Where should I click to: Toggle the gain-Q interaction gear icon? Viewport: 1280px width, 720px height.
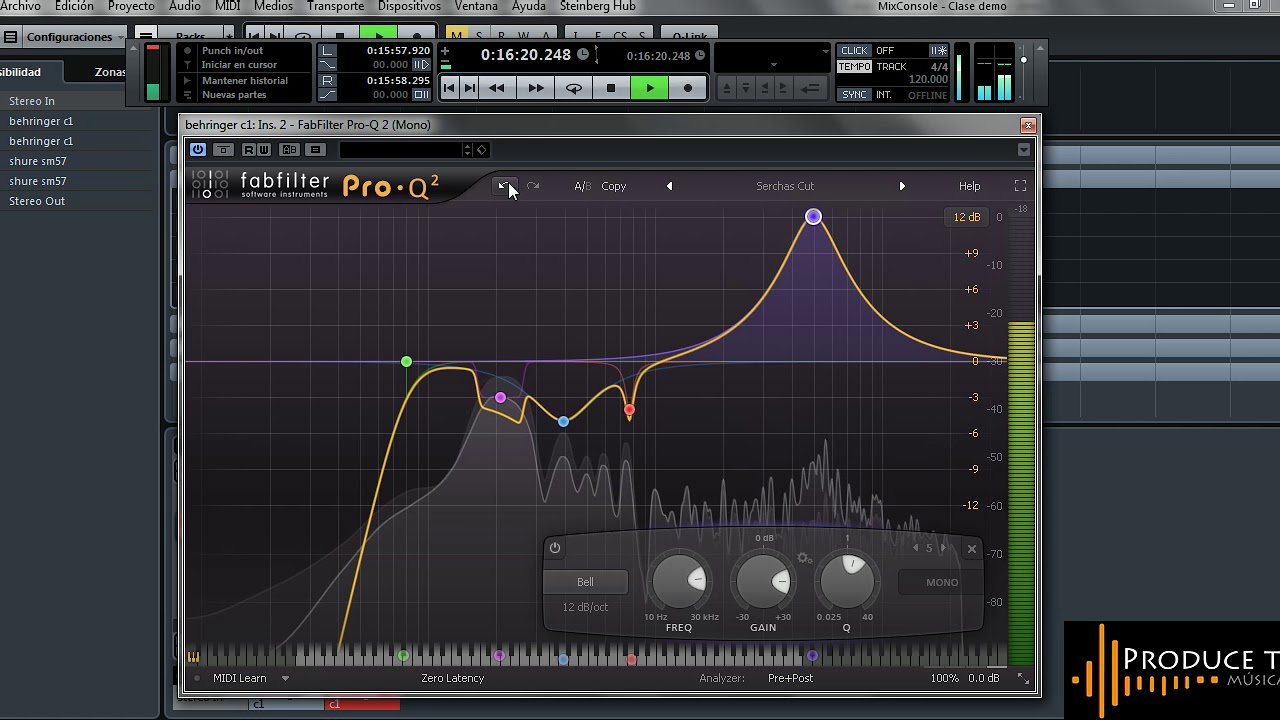click(x=804, y=558)
